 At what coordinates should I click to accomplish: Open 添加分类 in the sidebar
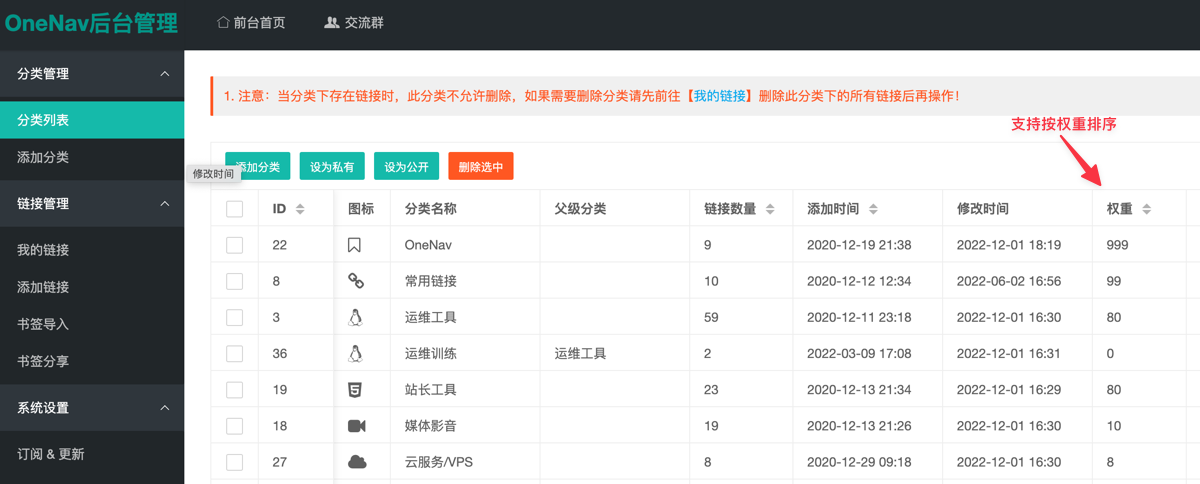(x=92, y=157)
